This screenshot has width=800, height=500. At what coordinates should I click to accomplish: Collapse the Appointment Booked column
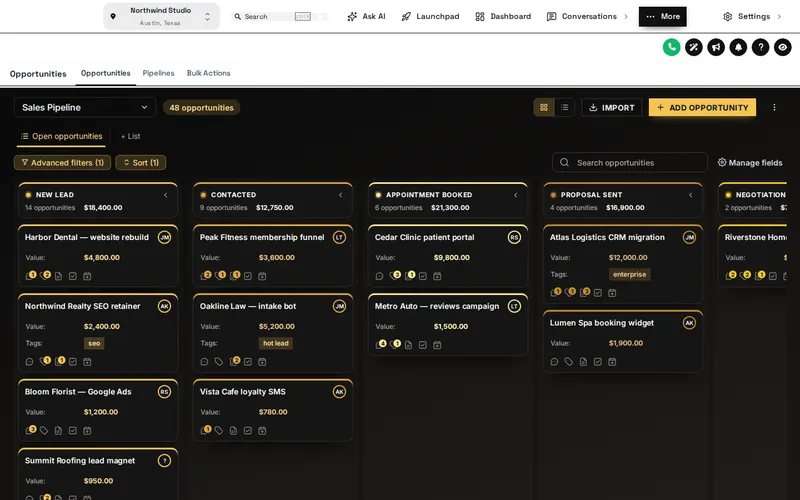point(515,195)
